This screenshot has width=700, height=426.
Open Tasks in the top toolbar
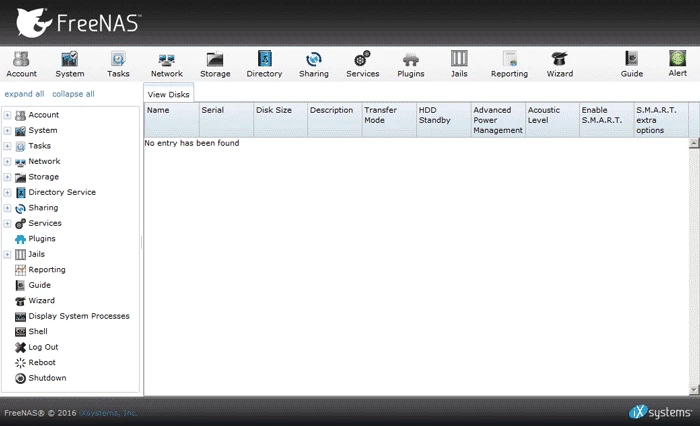tap(118, 64)
